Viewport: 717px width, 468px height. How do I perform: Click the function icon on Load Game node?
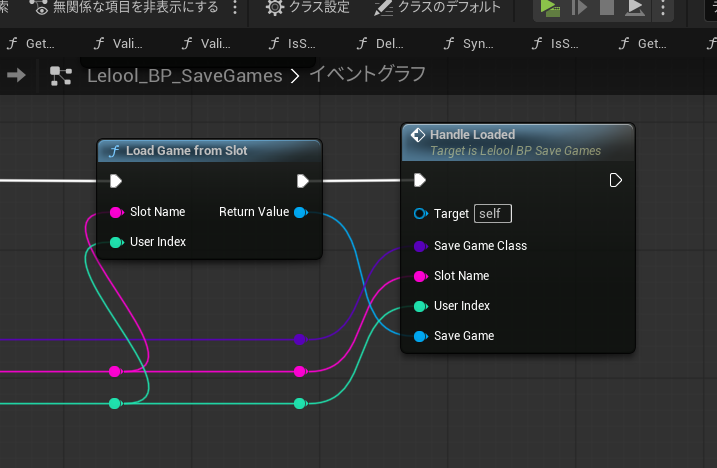point(114,151)
